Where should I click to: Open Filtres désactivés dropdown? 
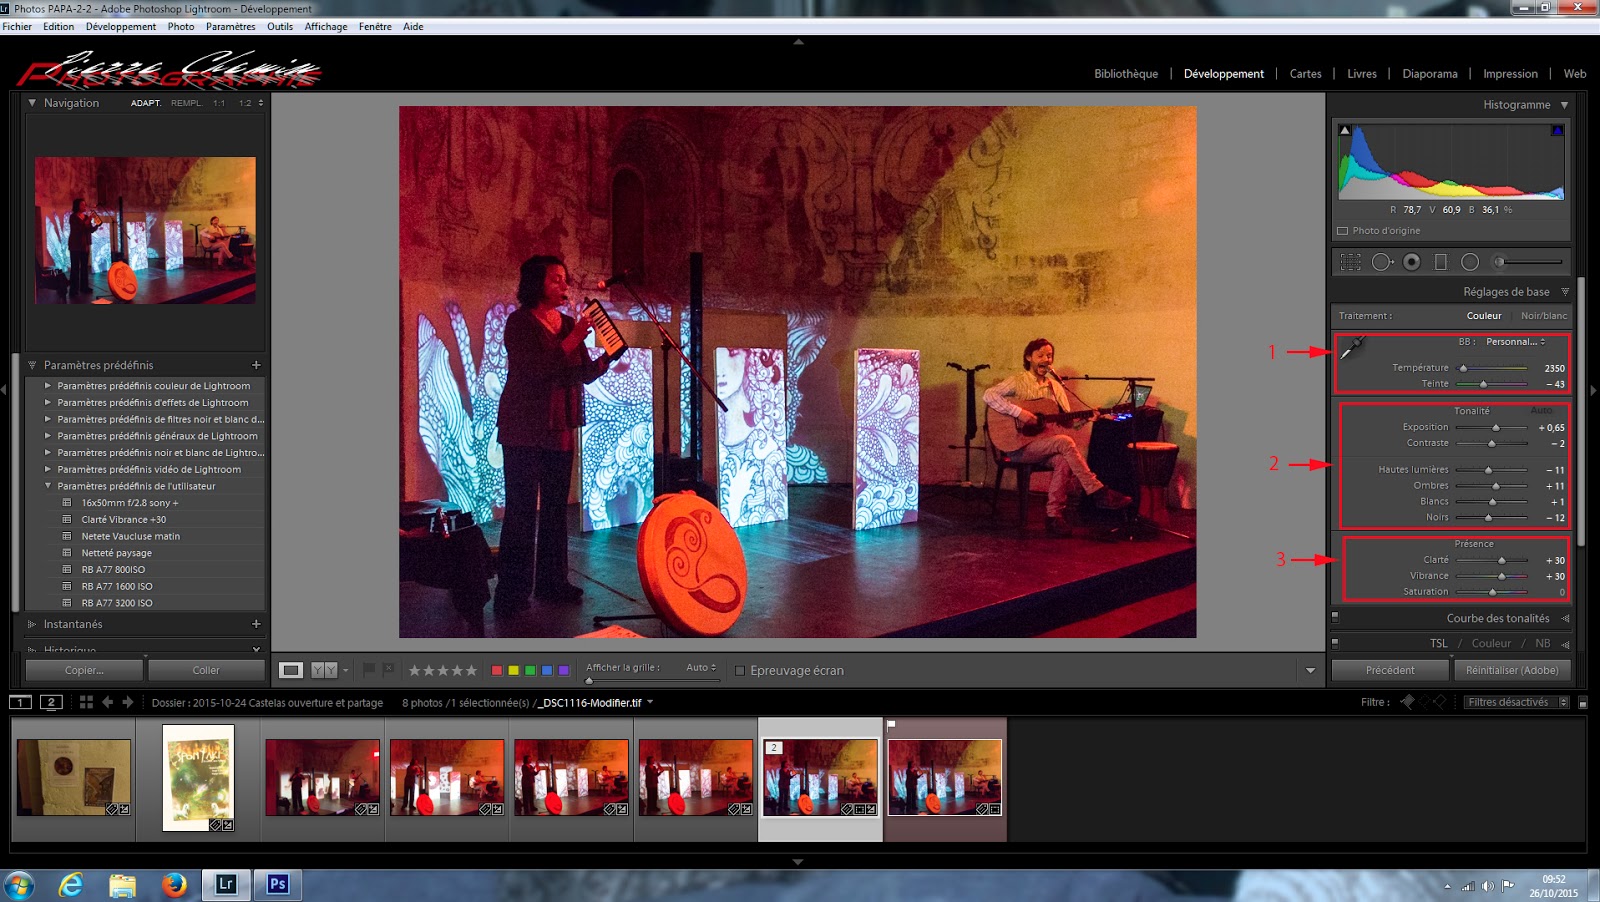tap(1517, 703)
